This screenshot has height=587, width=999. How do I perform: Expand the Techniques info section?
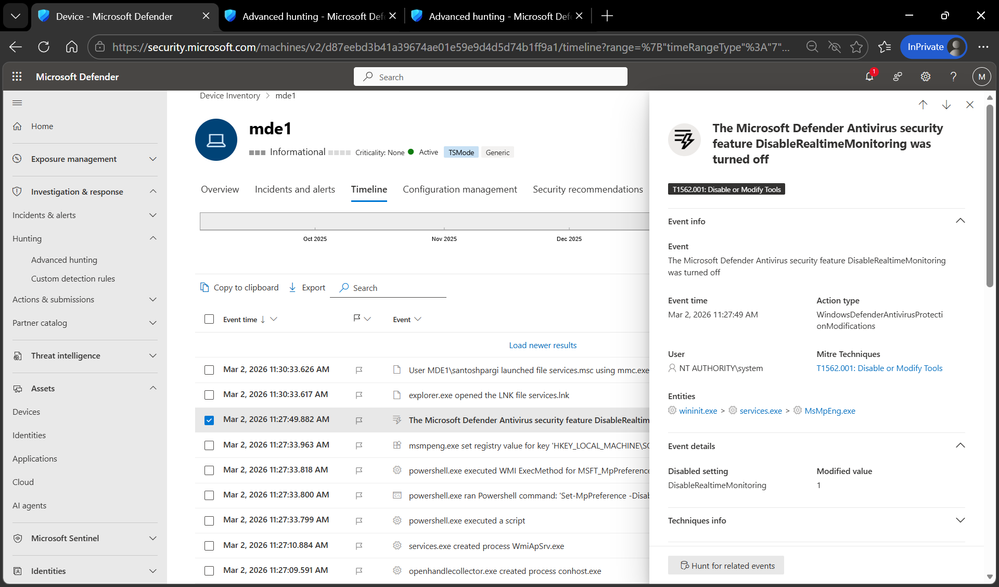pyautogui.click(x=959, y=520)
